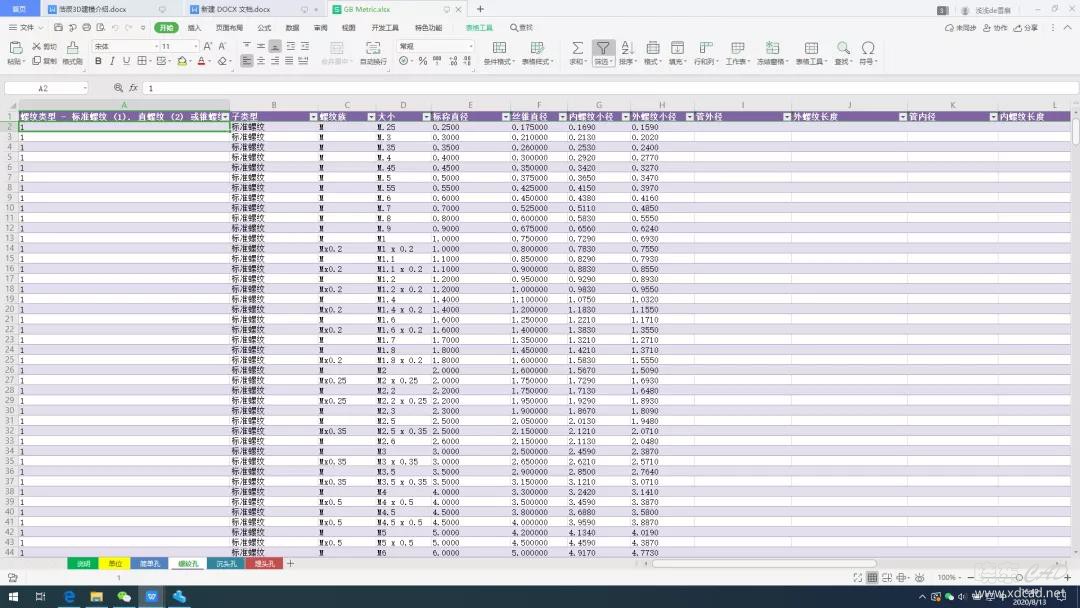Toggle Bold formatting

coord(98,62)
